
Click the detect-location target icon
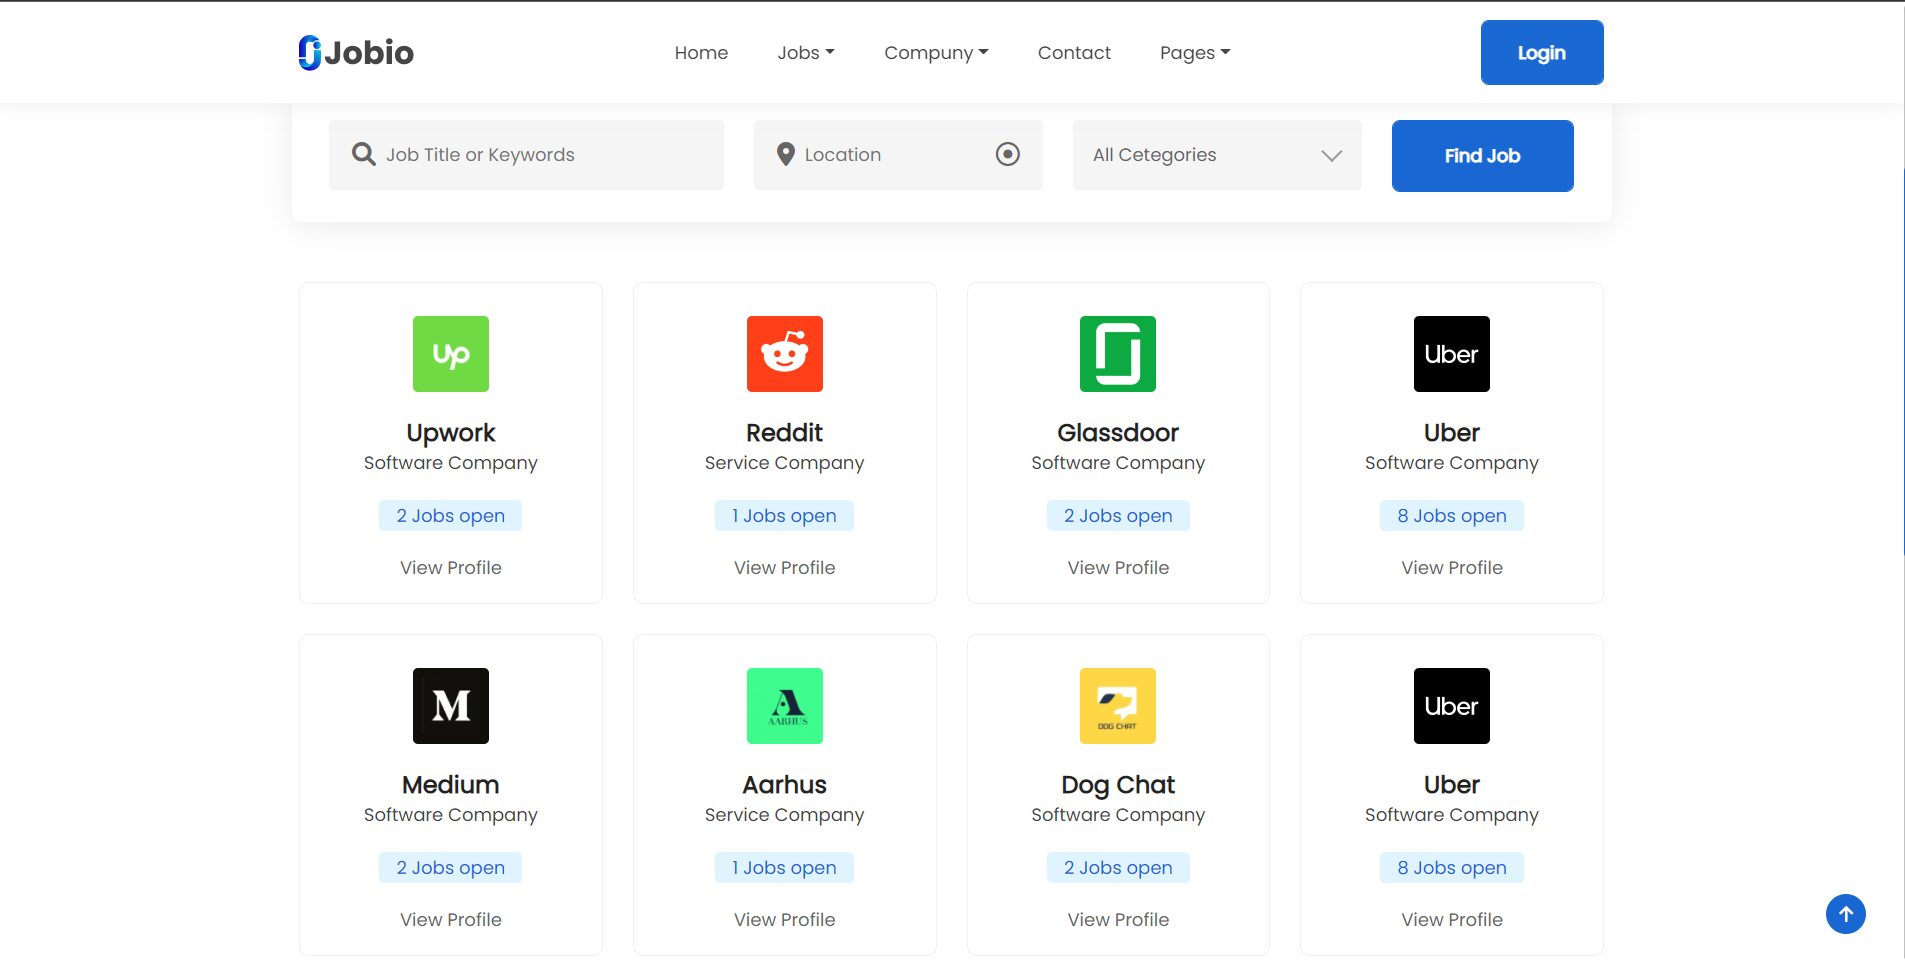[x=1008, y=154]
